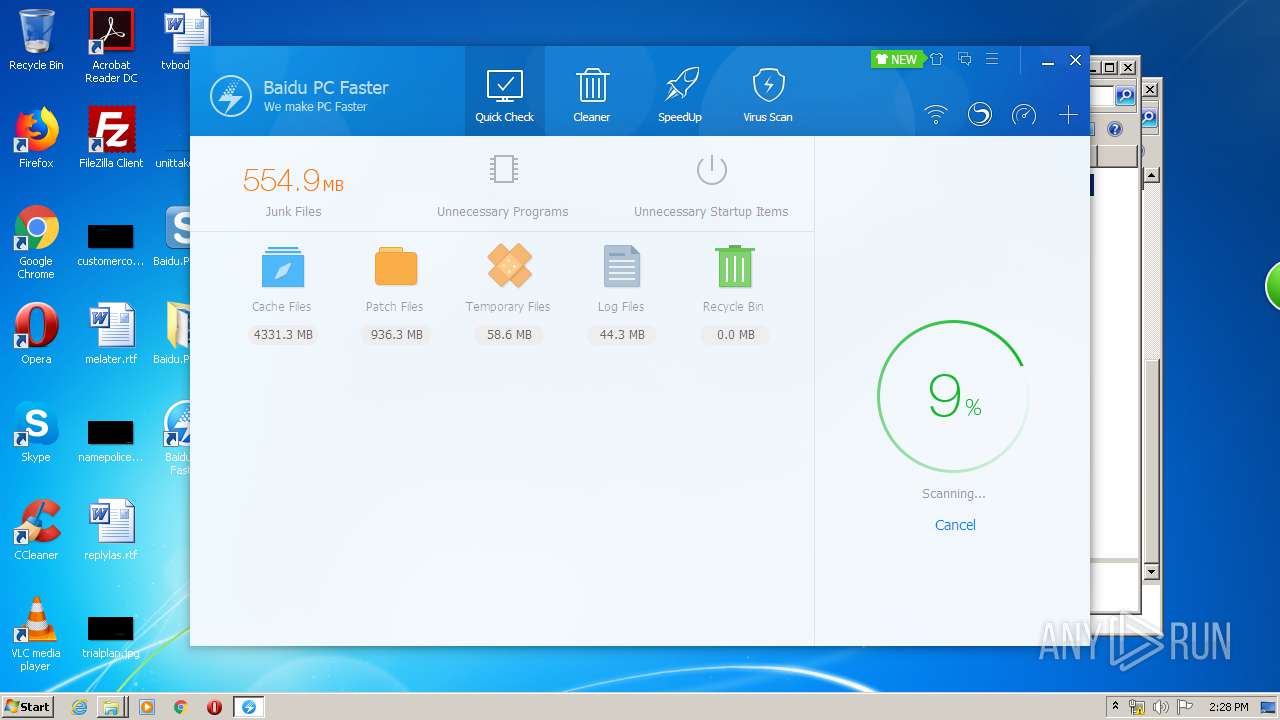
Task: Cancel the ongoing scan
Action: tap(955, 525)
